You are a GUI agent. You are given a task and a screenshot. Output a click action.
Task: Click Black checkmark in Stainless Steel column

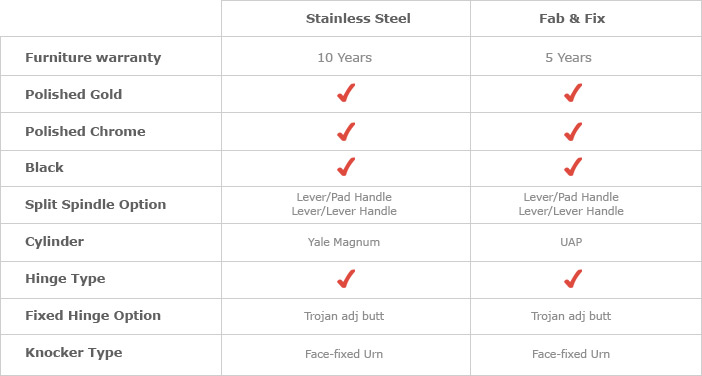346,167
